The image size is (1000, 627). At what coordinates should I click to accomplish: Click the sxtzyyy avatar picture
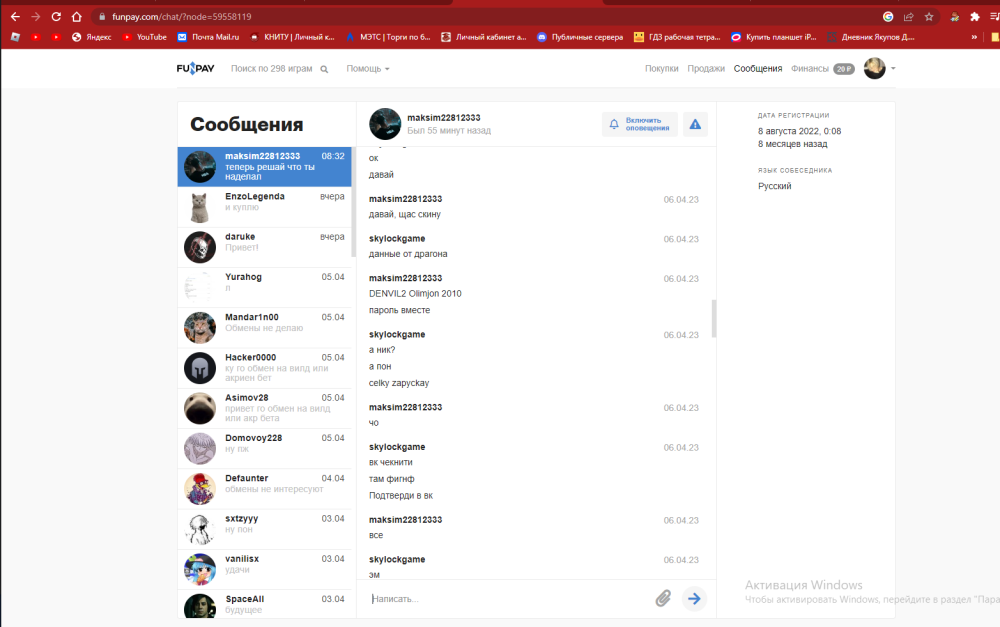tap(200, 529)
